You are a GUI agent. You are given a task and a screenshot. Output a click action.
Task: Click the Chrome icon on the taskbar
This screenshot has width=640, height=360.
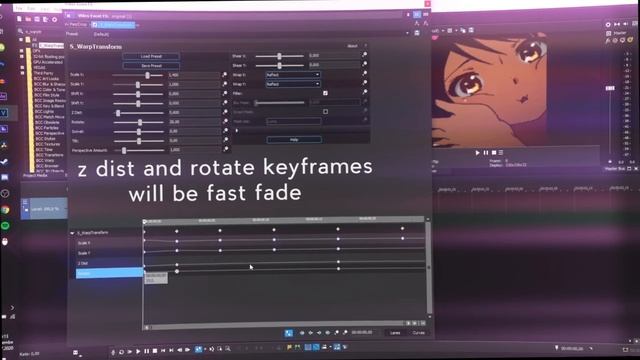(x=5, y=210)
